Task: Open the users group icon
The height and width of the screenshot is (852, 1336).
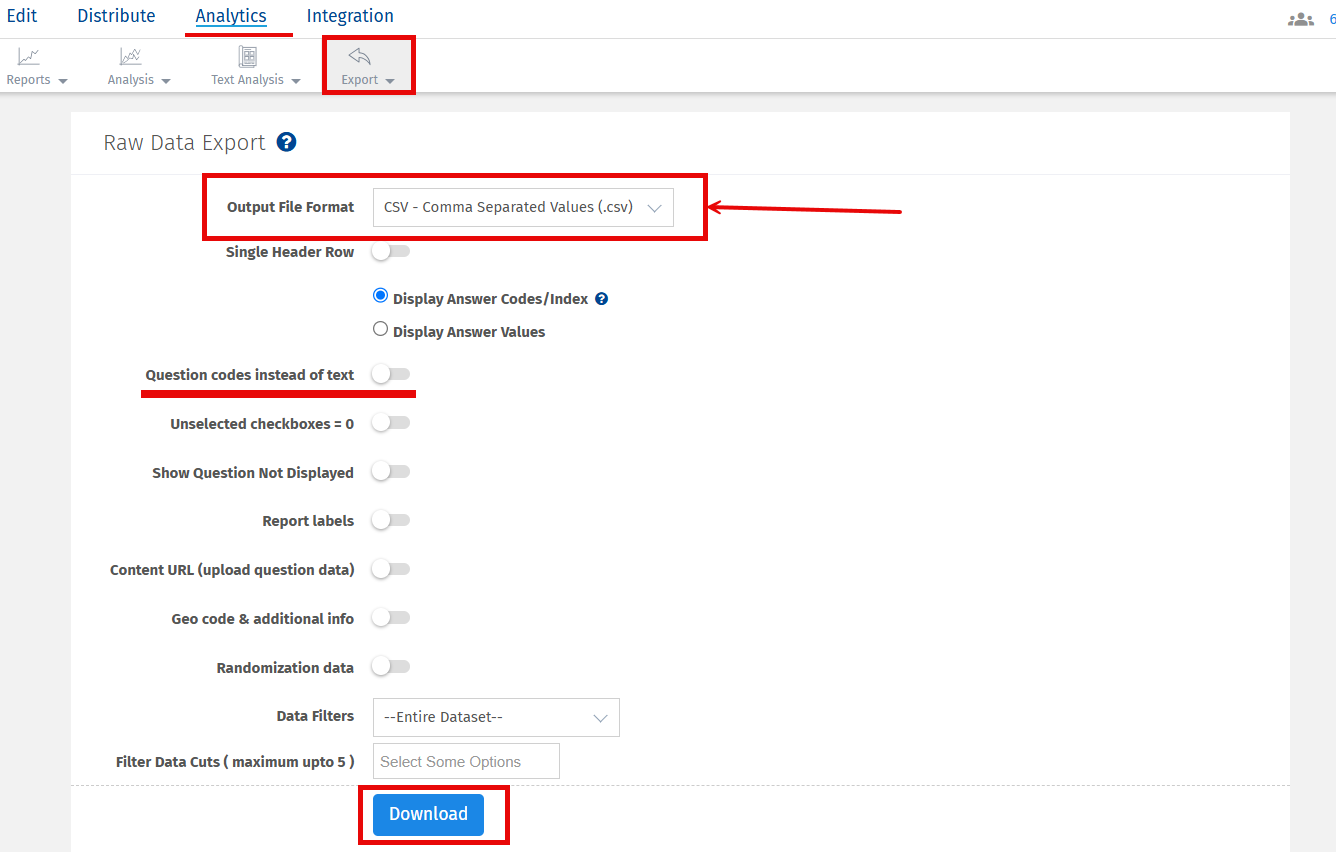Action: point(1301,18)
